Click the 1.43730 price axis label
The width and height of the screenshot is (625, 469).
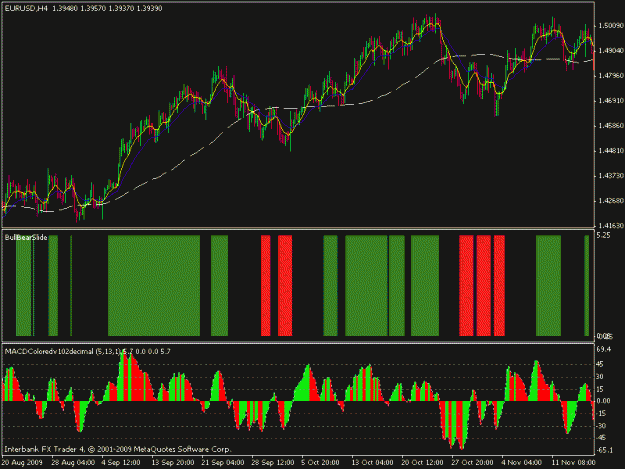pos(611,176)
